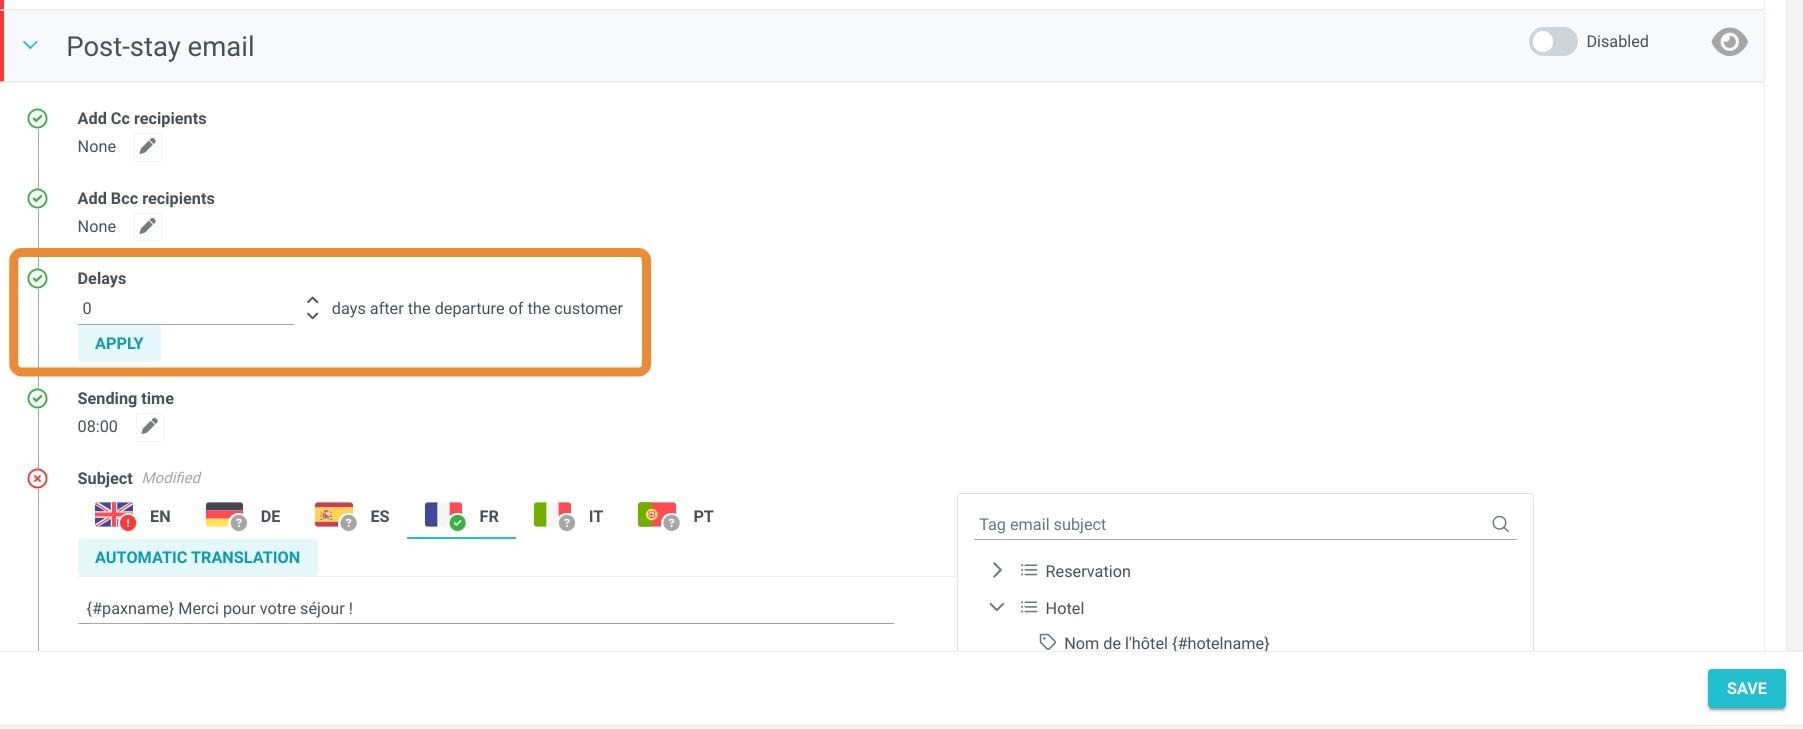Click the eye preview icon
1803x729 pixels.
pyautogui.click(x=1729, y=42)
